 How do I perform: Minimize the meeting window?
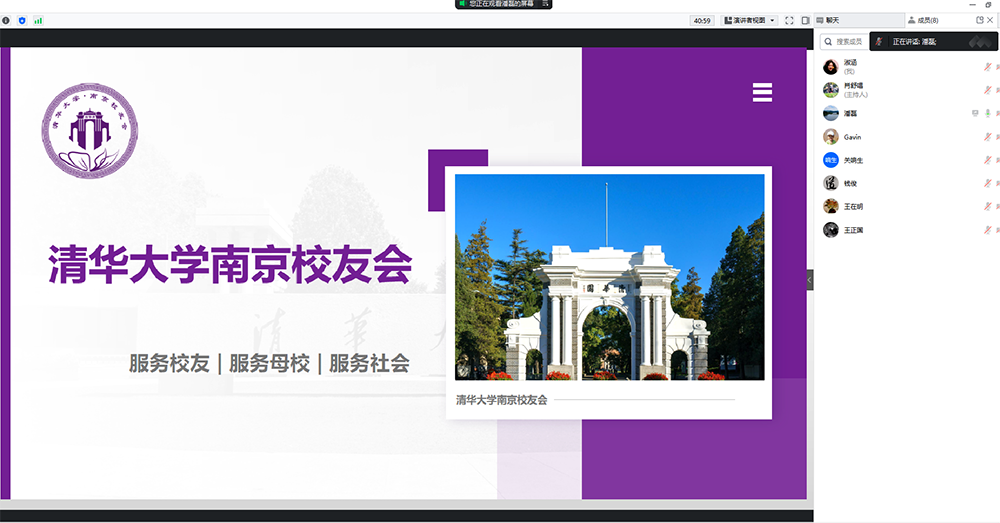coord(973,4)
